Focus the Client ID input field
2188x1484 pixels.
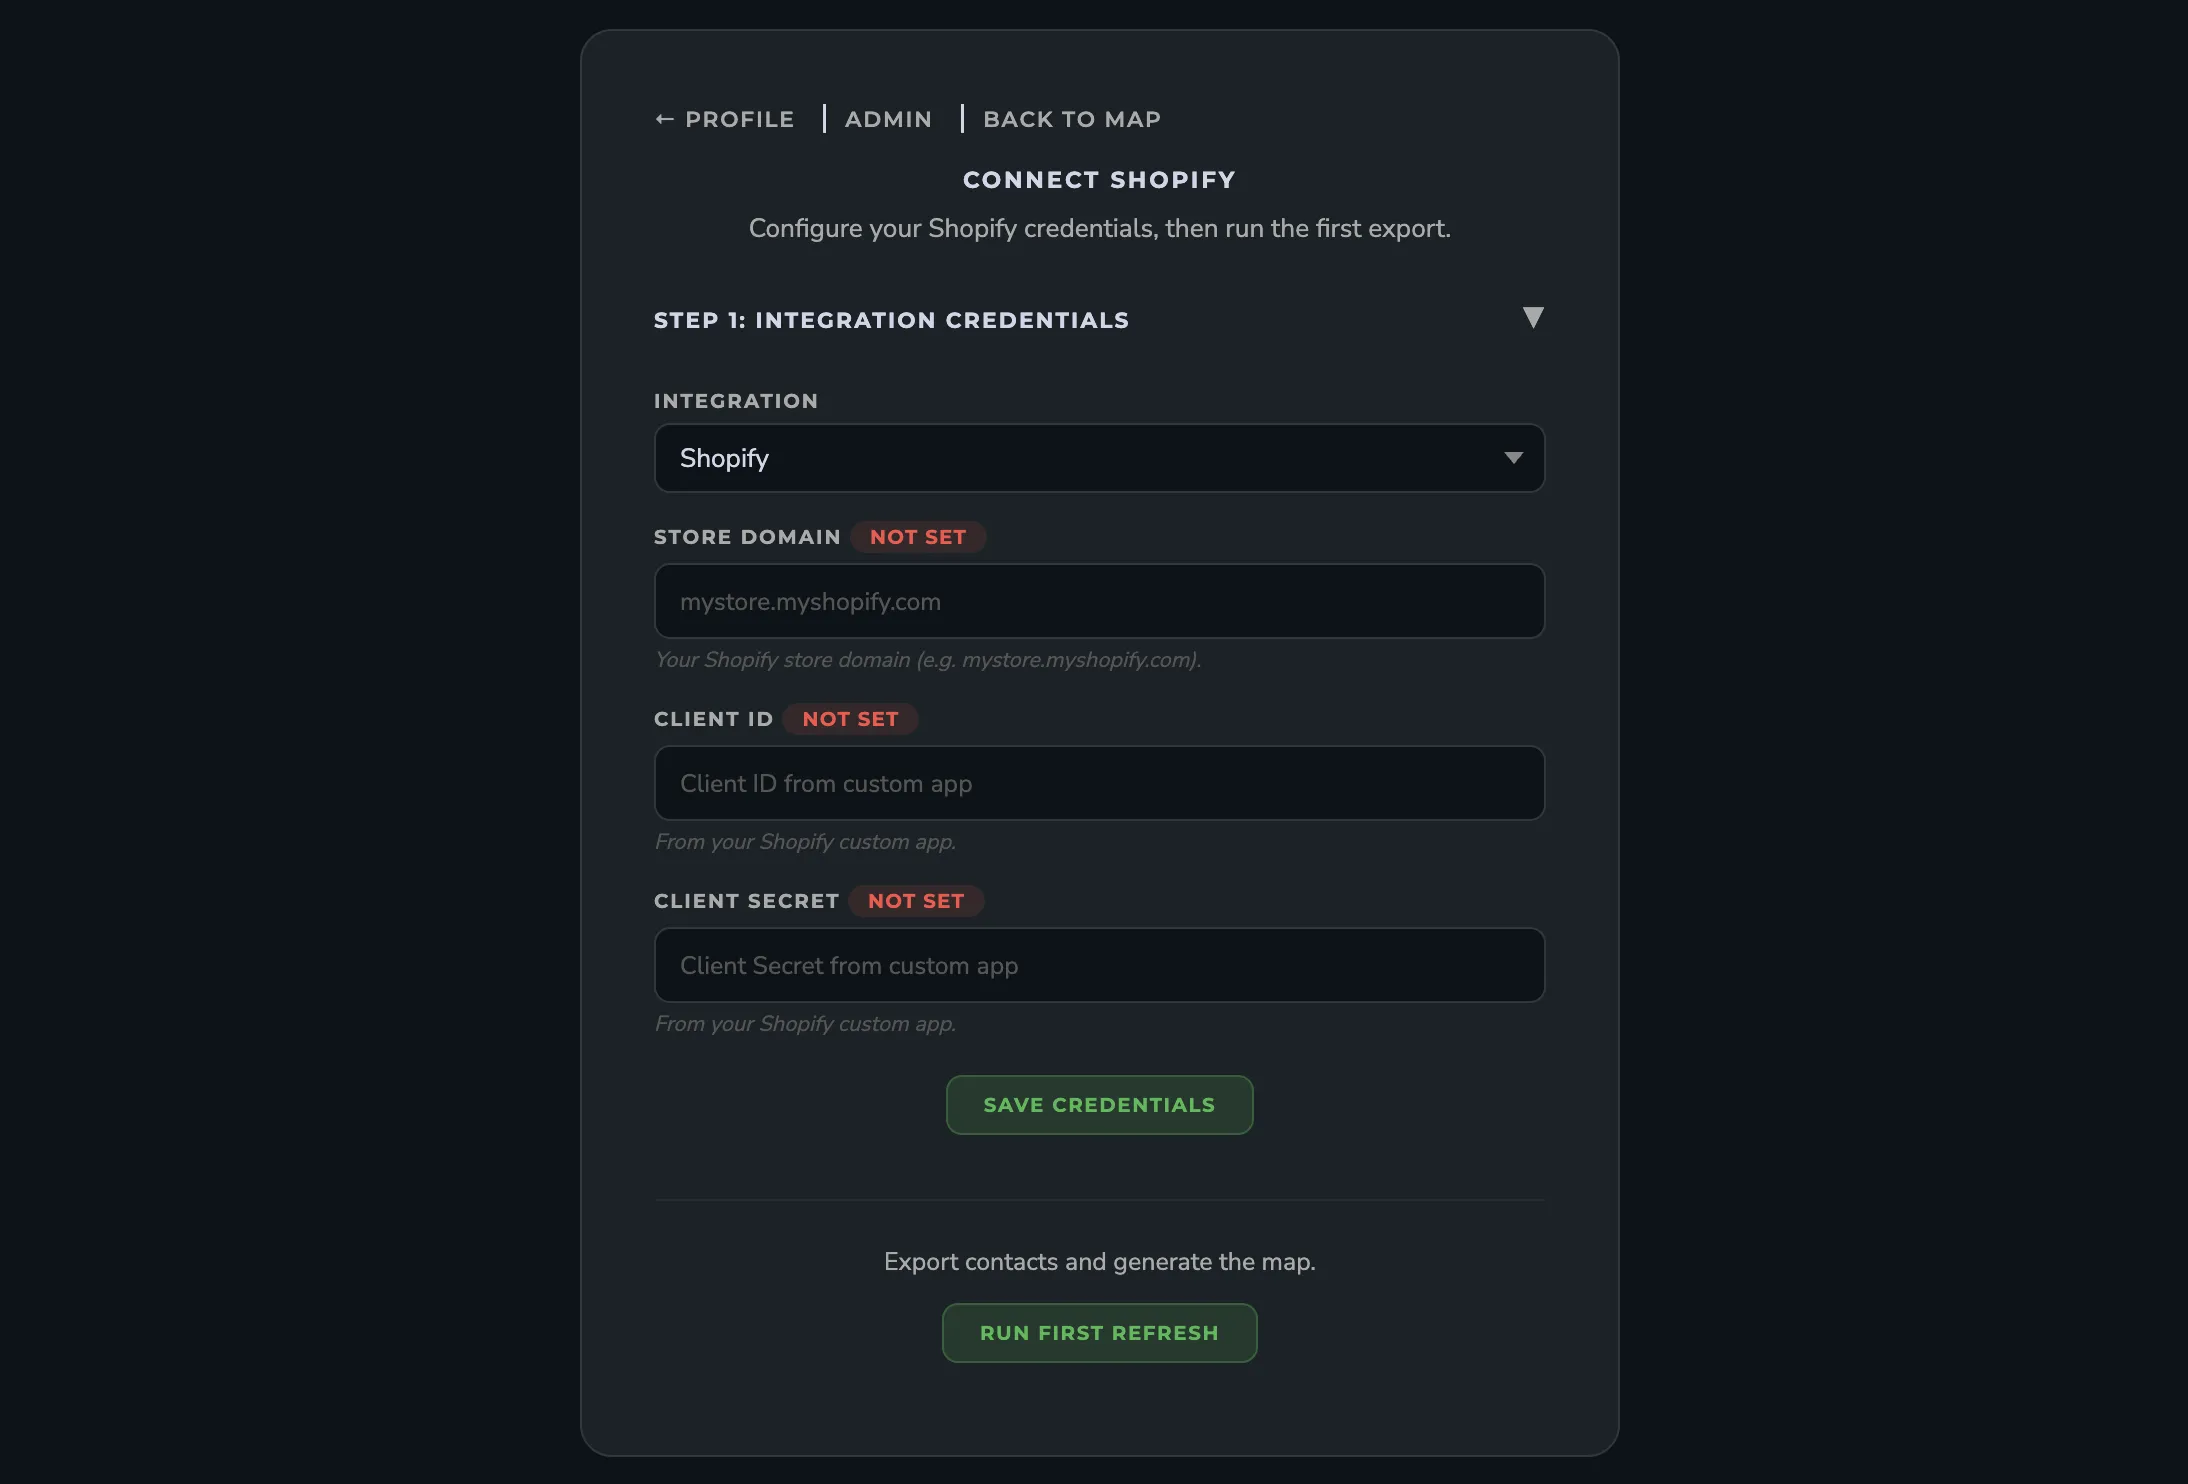click(1098, 783)
